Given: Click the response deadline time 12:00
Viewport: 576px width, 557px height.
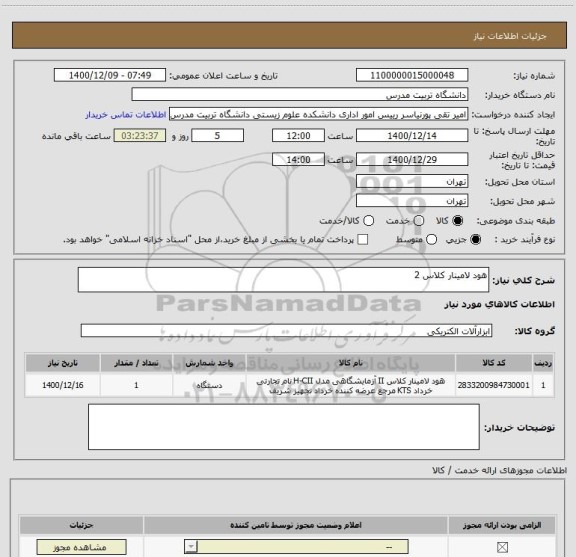Looking at the screenshot, I should click(298, 136).
